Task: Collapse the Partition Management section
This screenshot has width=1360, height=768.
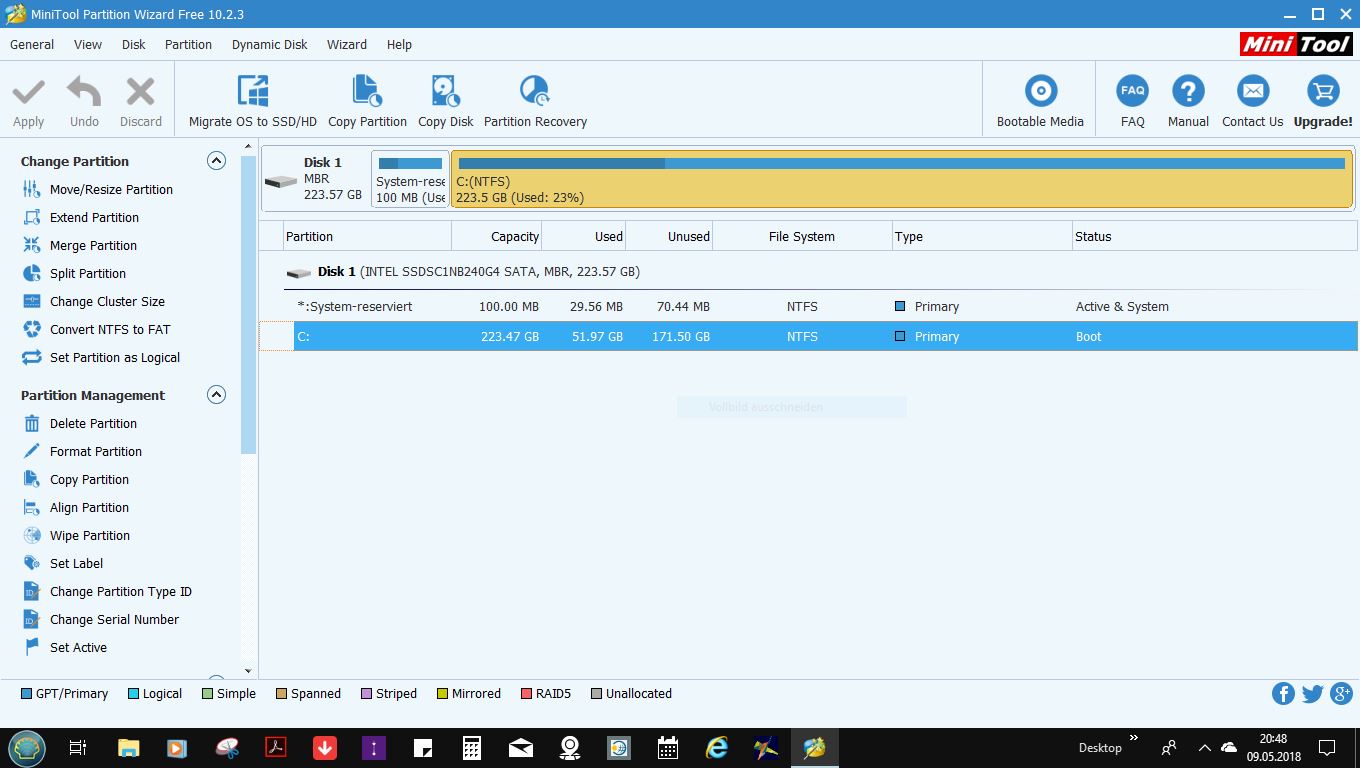Action: pyautogui.click(x=216, y=395)
